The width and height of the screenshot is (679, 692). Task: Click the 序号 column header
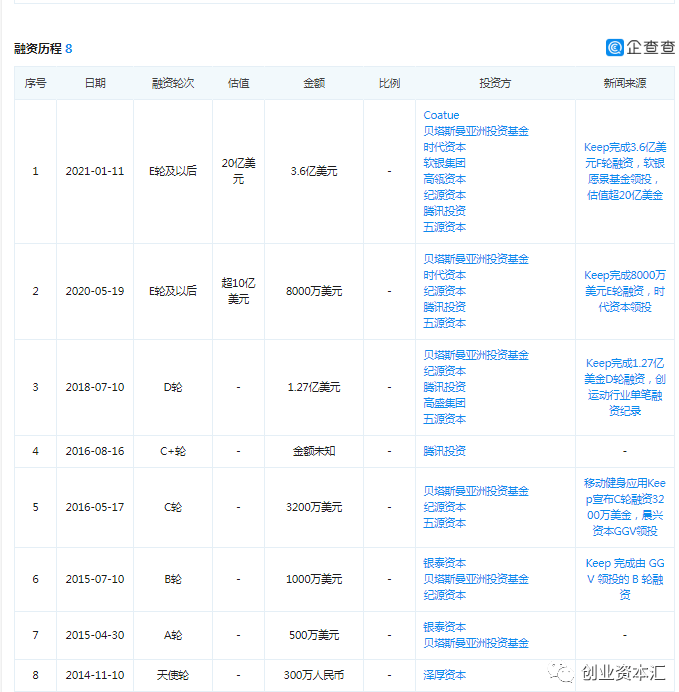(35, 83)
